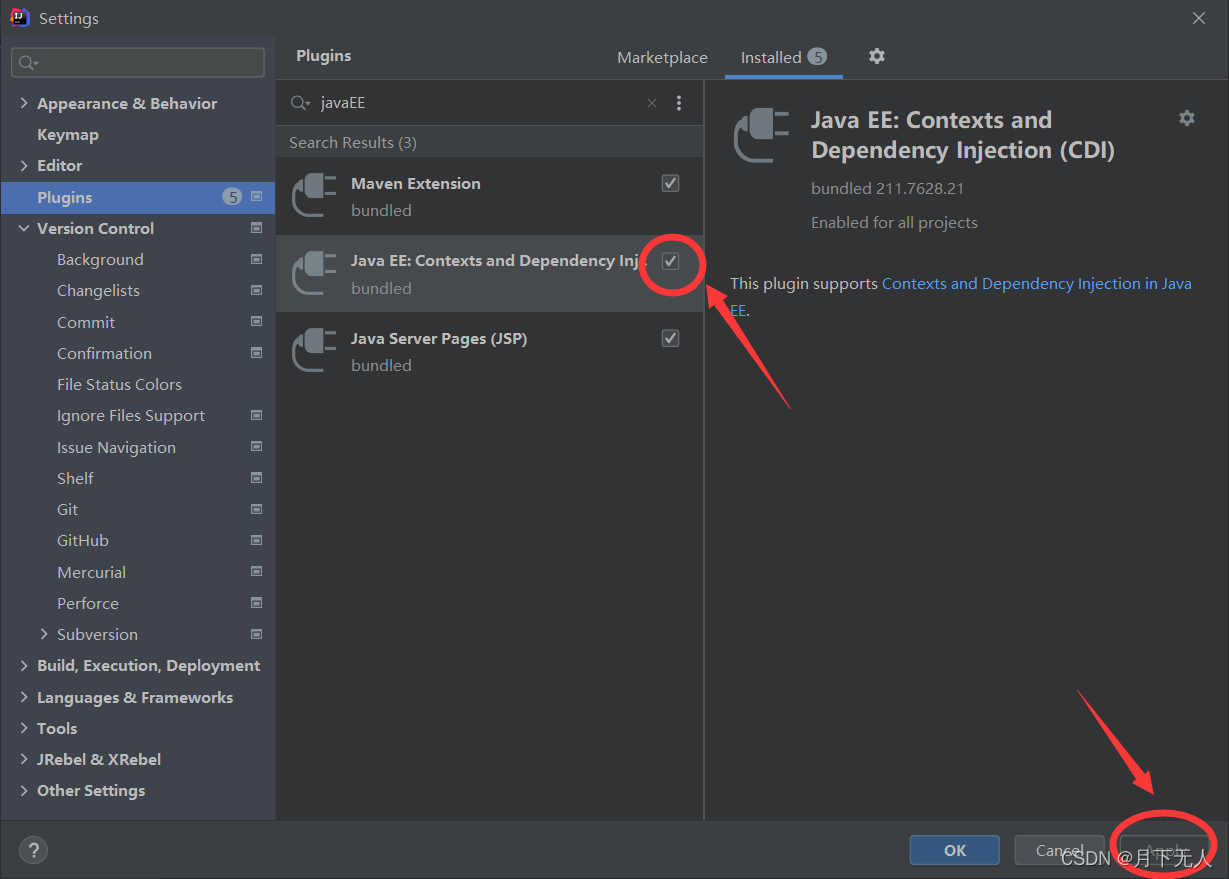Clear the javaEE search with the X icon

pyautogui.click(x=651, y=103)
